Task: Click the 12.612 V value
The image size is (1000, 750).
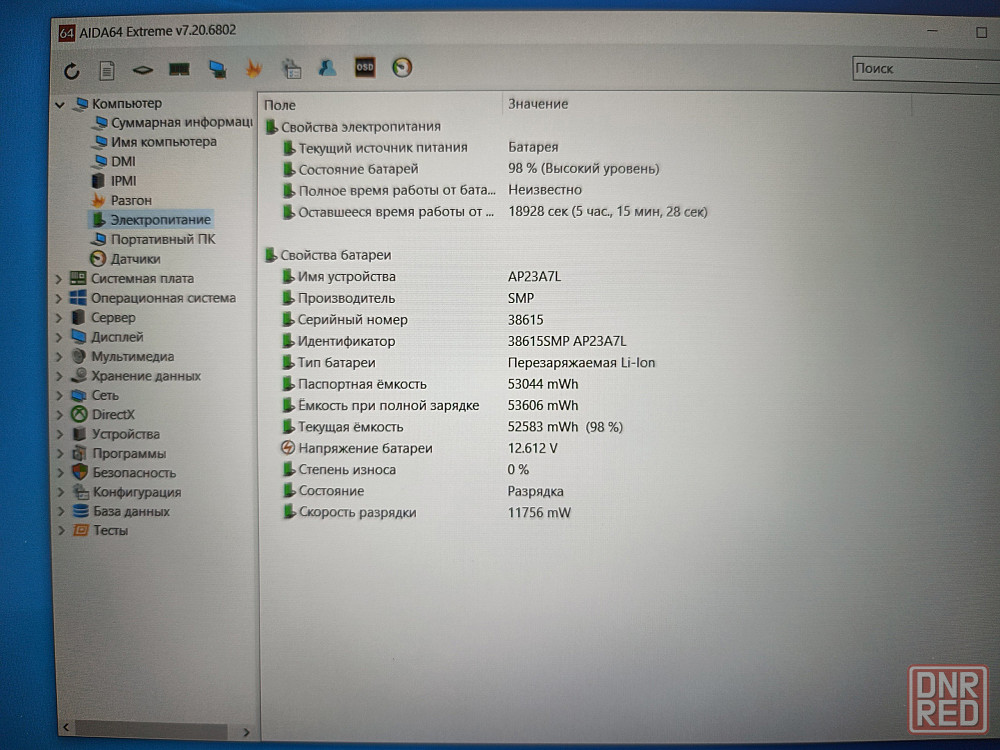Action: coord(533,448)
